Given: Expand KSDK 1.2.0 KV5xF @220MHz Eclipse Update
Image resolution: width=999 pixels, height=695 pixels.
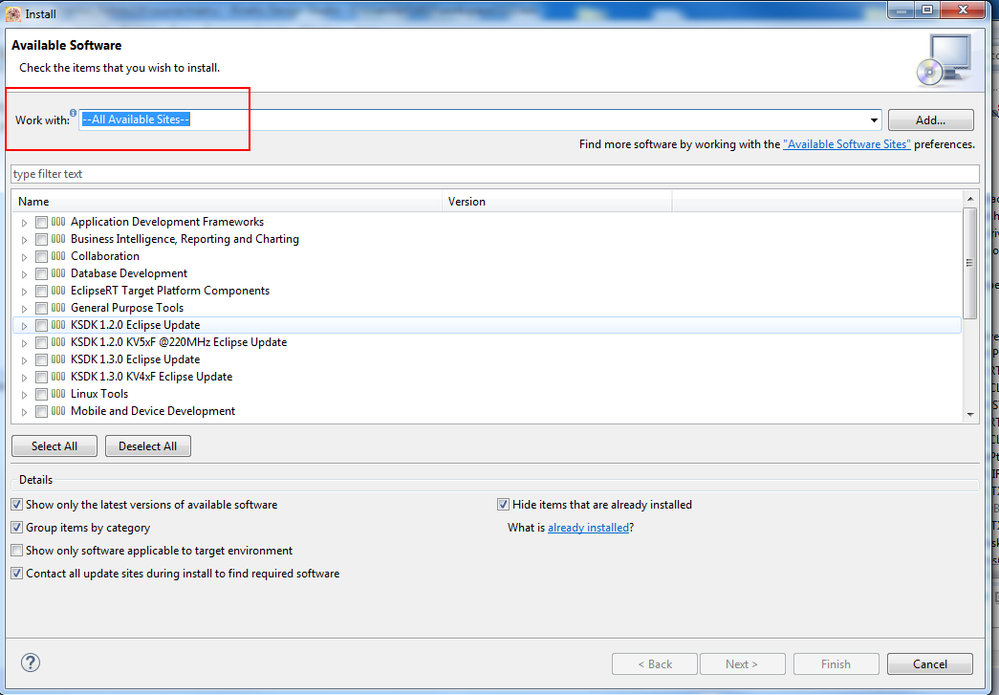Looking at the screenshot, I should pos(24,343).
